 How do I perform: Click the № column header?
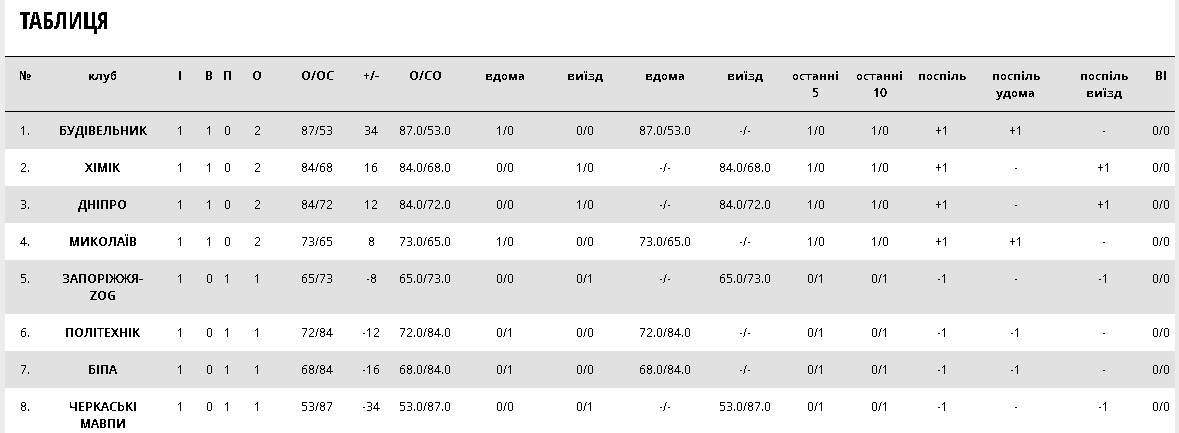[26, 76]
